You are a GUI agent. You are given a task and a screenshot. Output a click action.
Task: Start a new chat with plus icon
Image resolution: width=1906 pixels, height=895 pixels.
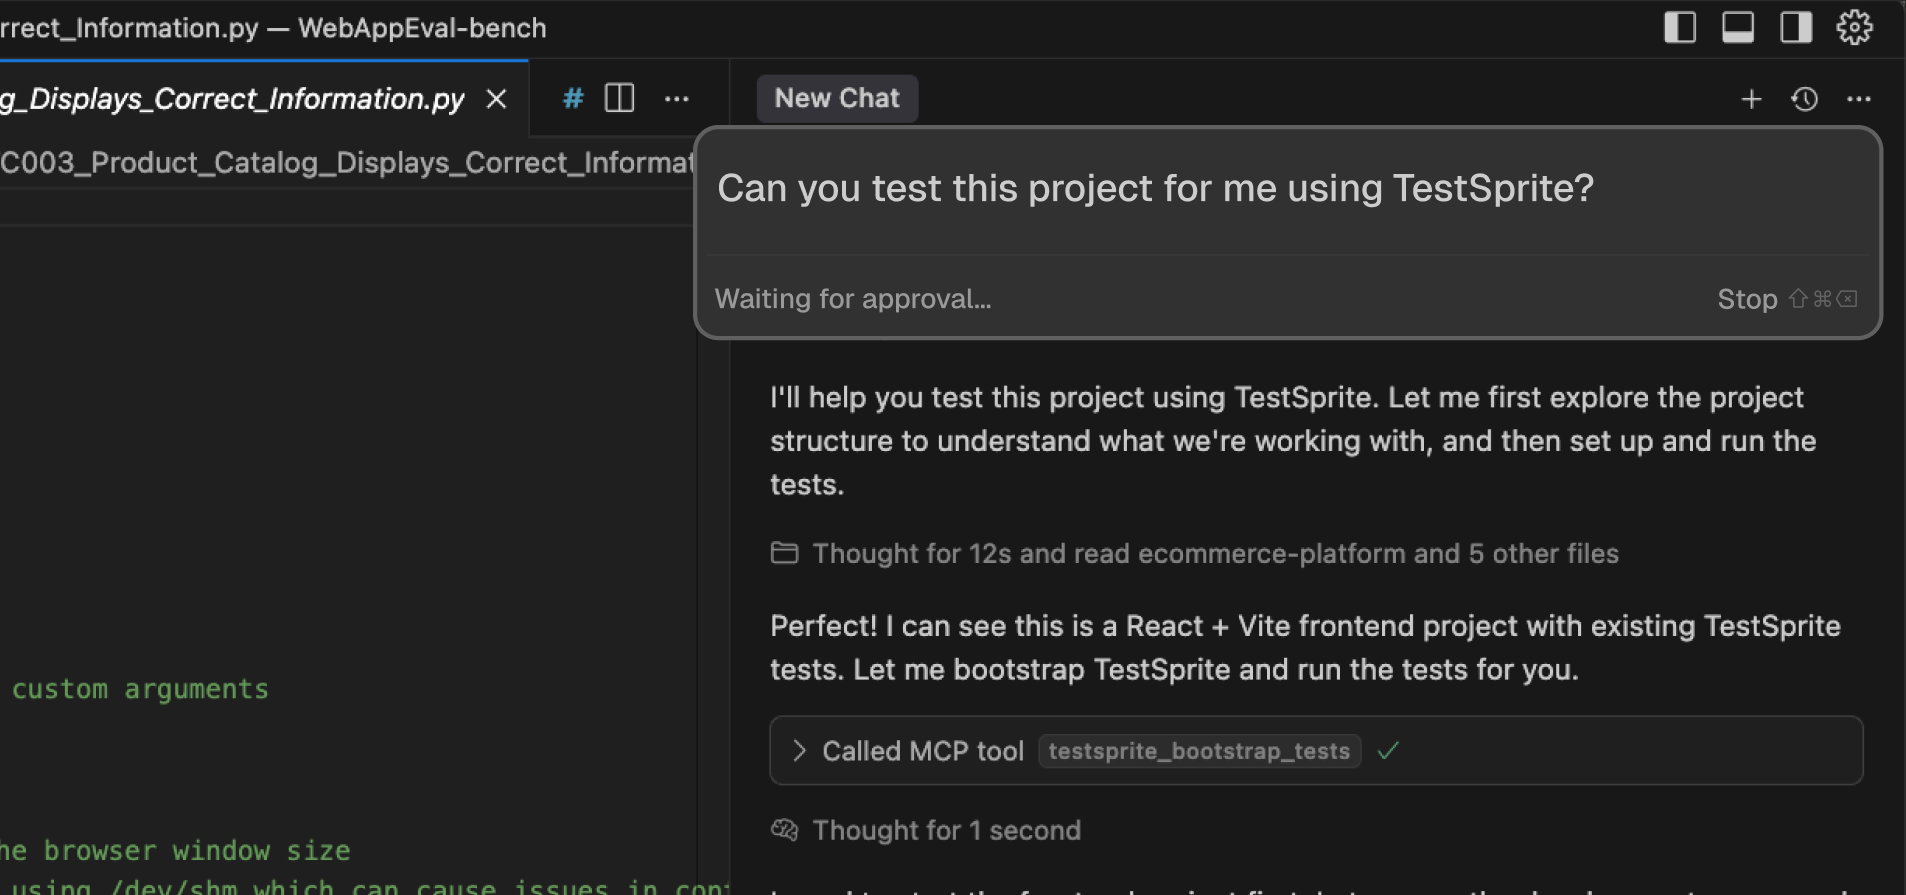coord(1751,99)
